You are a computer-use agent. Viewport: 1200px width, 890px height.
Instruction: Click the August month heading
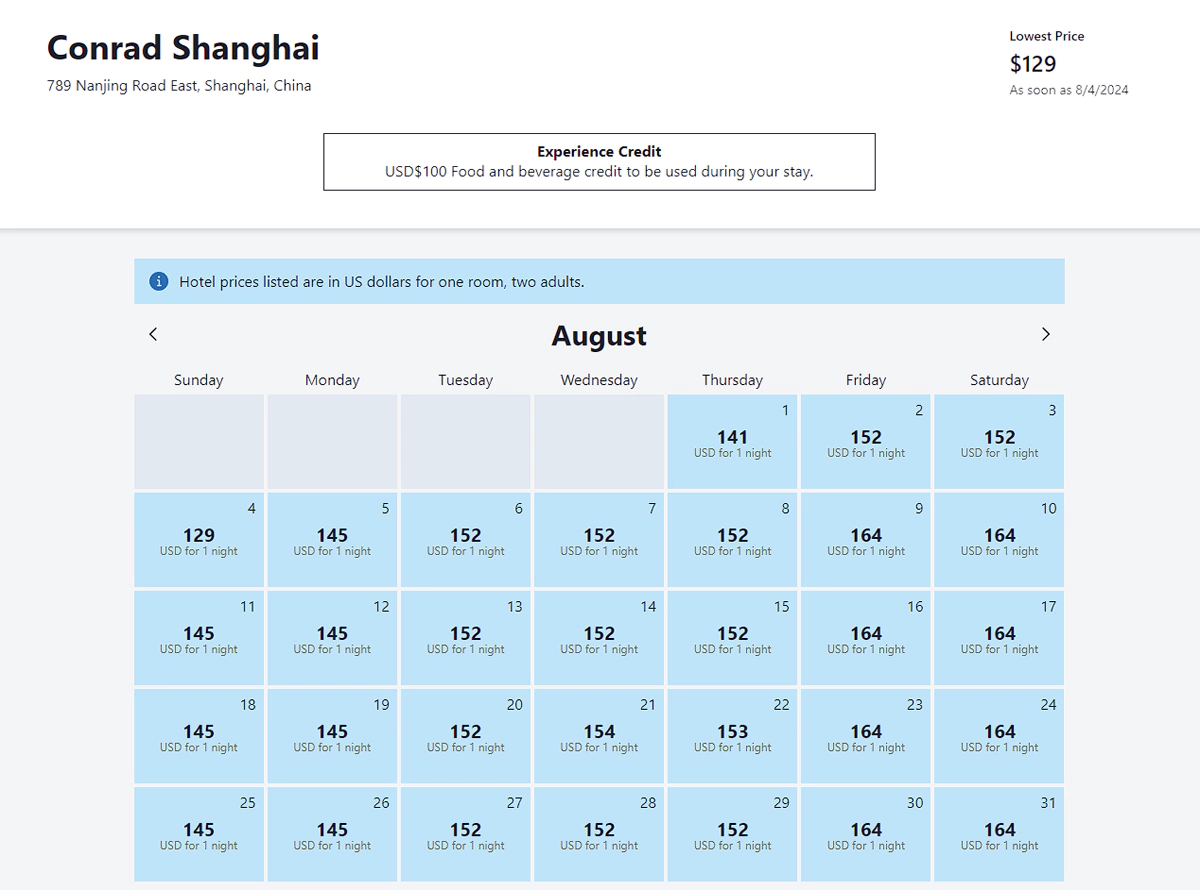pos(599,336)
